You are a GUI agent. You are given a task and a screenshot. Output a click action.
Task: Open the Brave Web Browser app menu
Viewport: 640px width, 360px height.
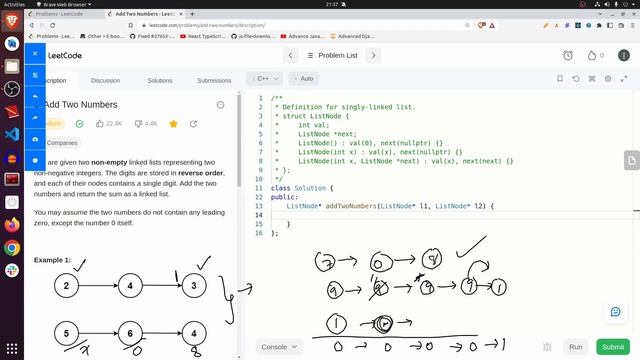pos(64,4)
